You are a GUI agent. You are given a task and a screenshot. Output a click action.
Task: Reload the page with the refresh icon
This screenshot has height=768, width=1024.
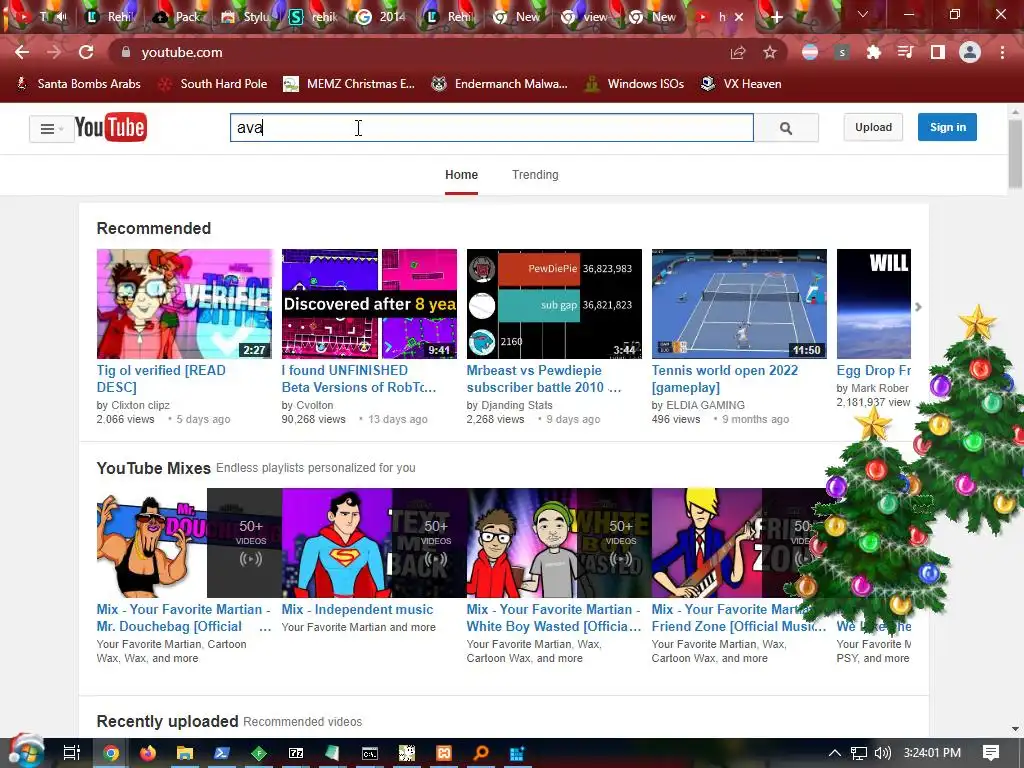86,52
